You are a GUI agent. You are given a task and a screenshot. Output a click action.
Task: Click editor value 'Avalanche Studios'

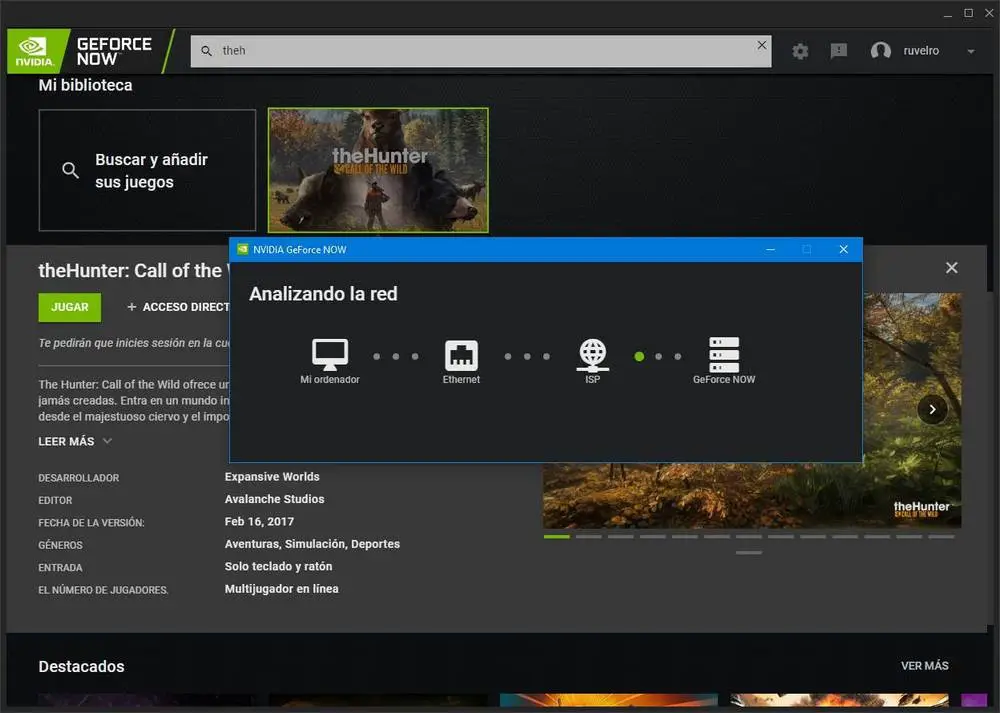(274, 499)
